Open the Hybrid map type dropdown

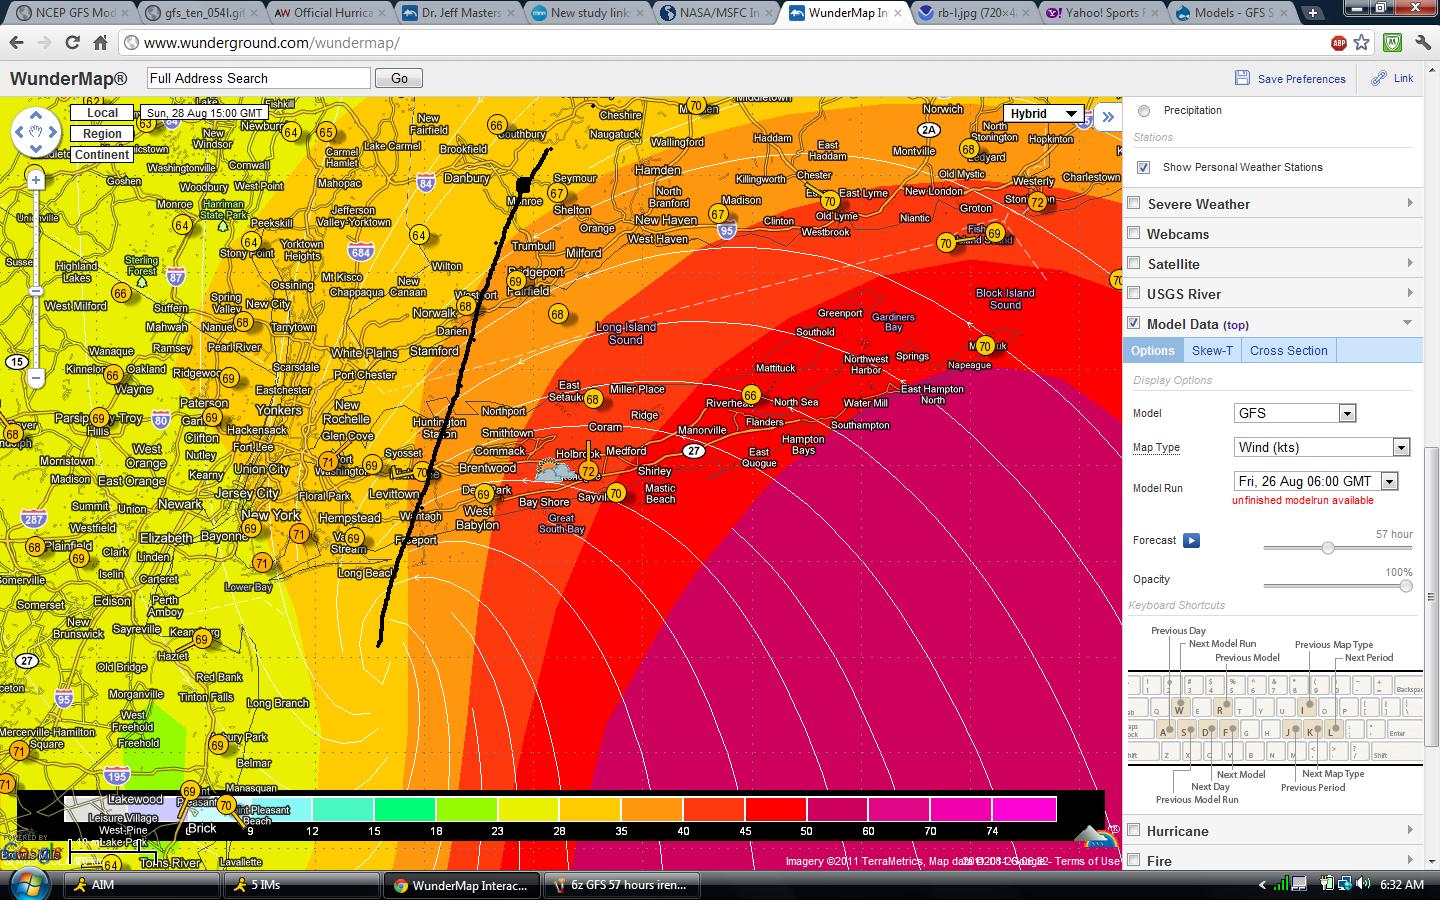(x=1044, y=114)
